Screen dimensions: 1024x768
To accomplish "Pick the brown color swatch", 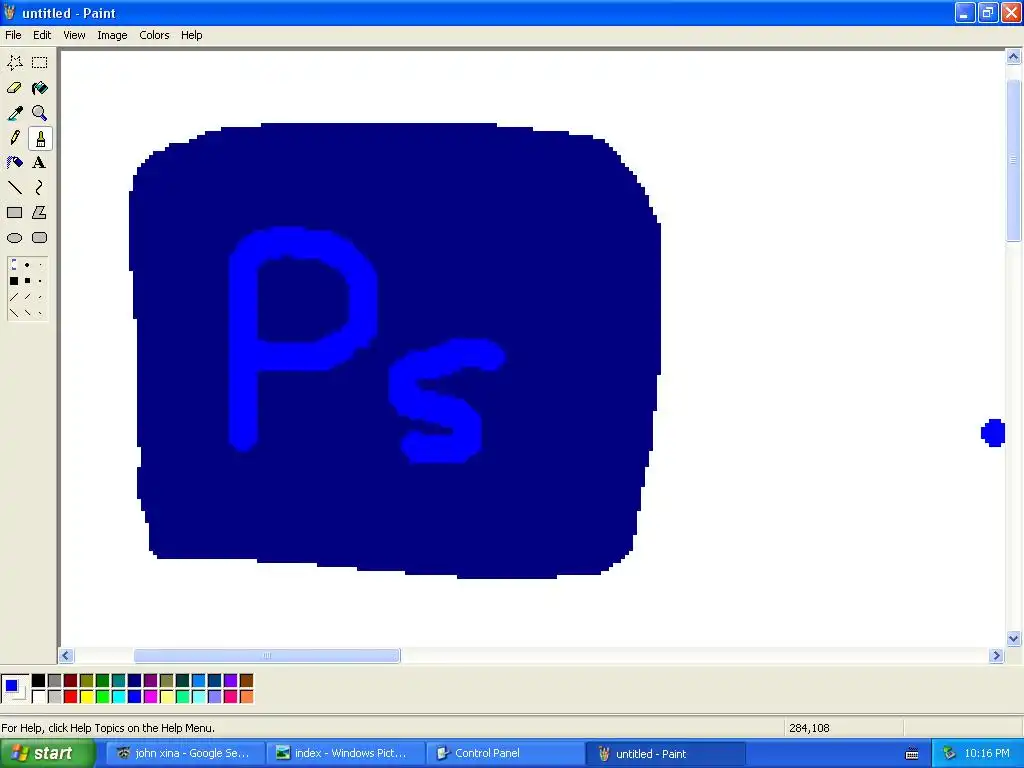I will tap(246, 680).
